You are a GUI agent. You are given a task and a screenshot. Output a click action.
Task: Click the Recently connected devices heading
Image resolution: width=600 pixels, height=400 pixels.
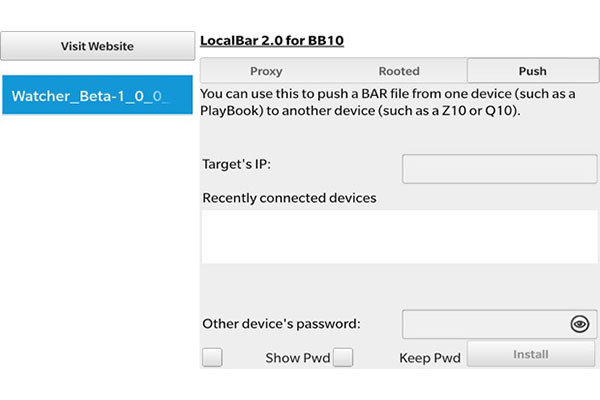[289, 198]
